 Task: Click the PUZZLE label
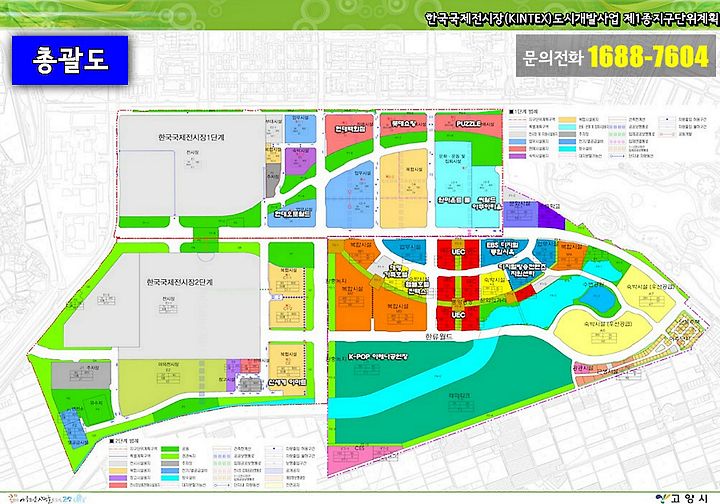click(x=468, y=124)
